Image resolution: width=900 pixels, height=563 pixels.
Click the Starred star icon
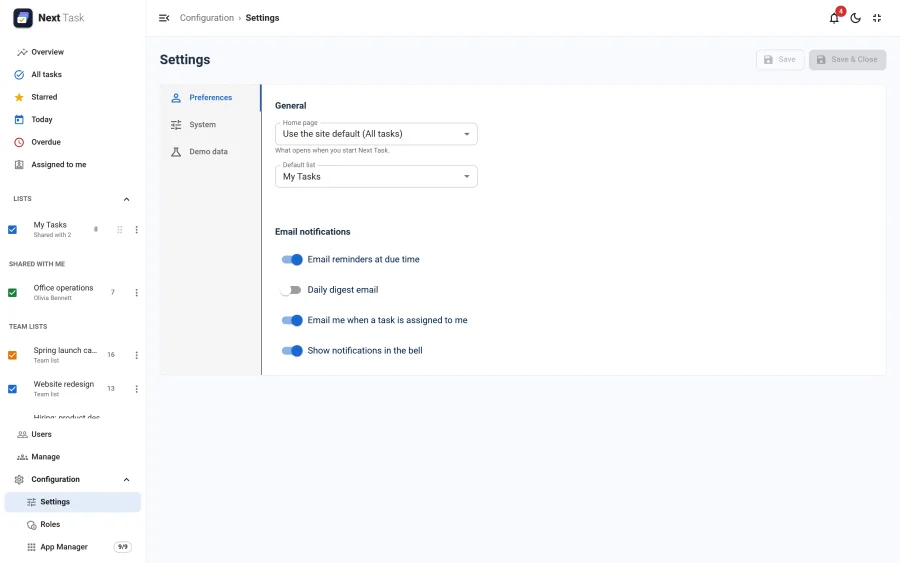pyautogui.click(x=19, y=97)
